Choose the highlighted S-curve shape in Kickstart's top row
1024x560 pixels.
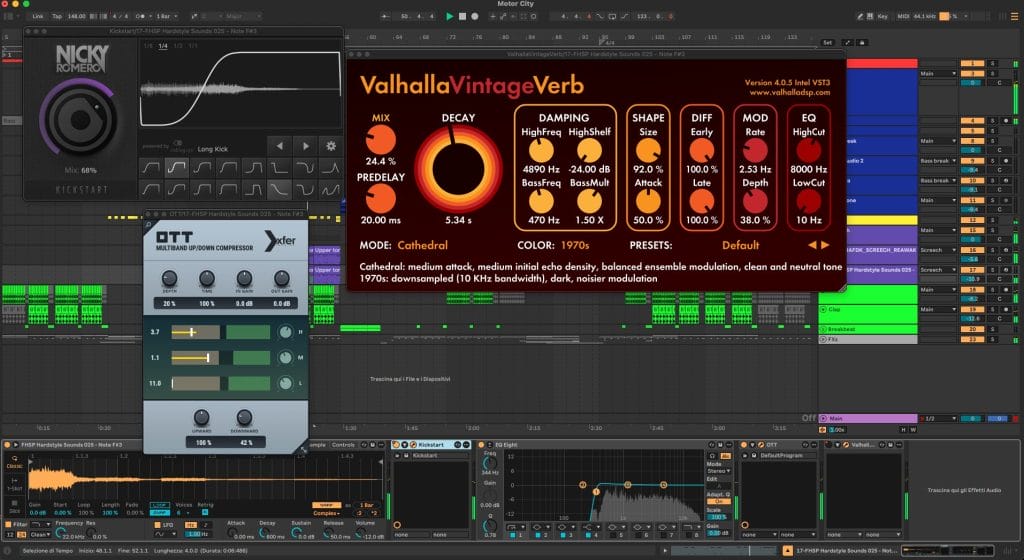coord(176,168)
